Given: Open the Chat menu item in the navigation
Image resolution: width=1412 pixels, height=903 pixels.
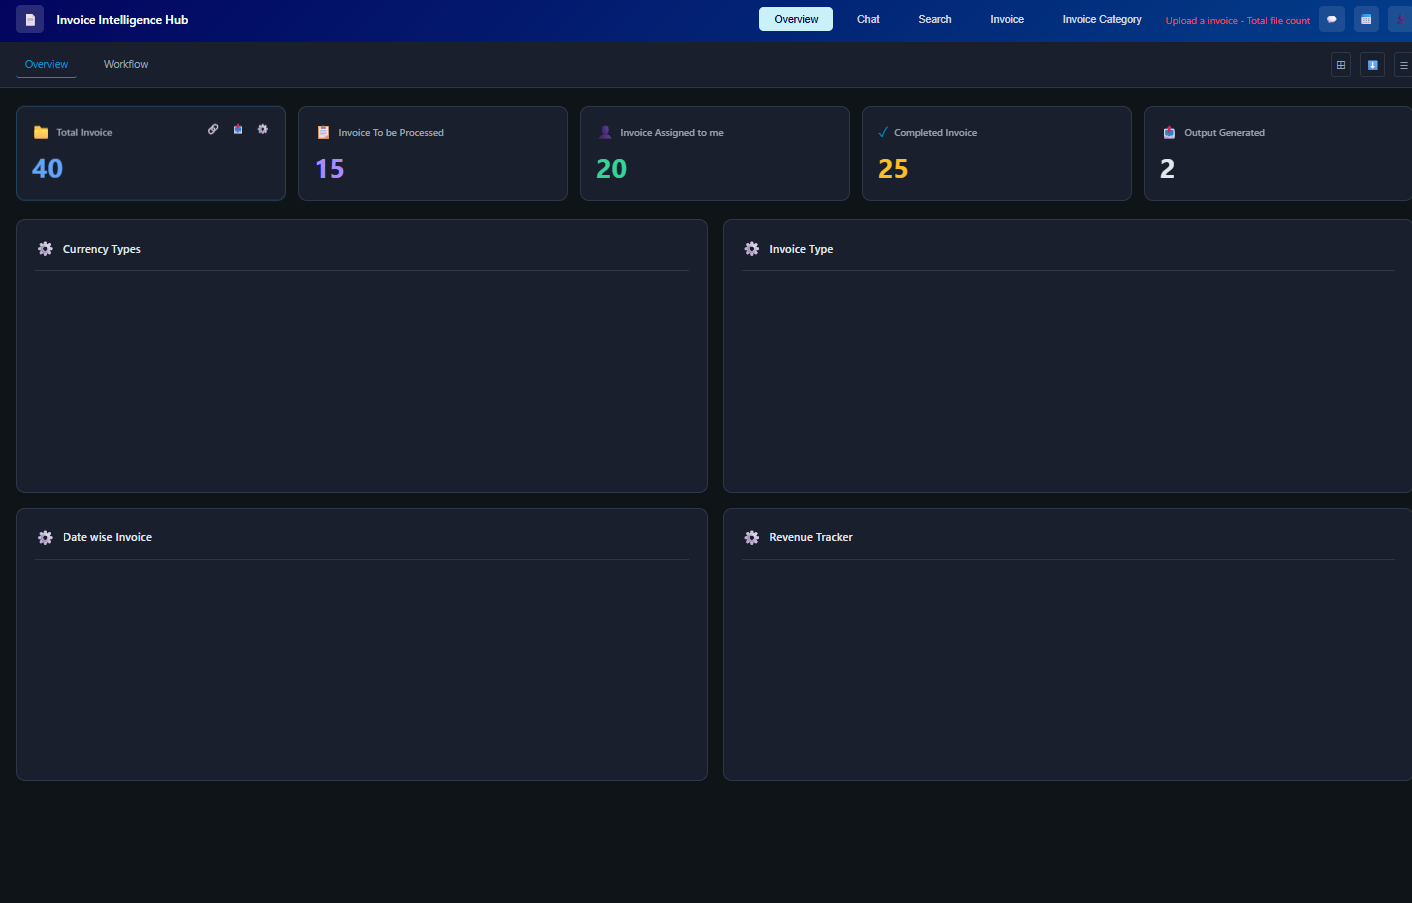Looking at the screenshot, I should pos(868,19).
